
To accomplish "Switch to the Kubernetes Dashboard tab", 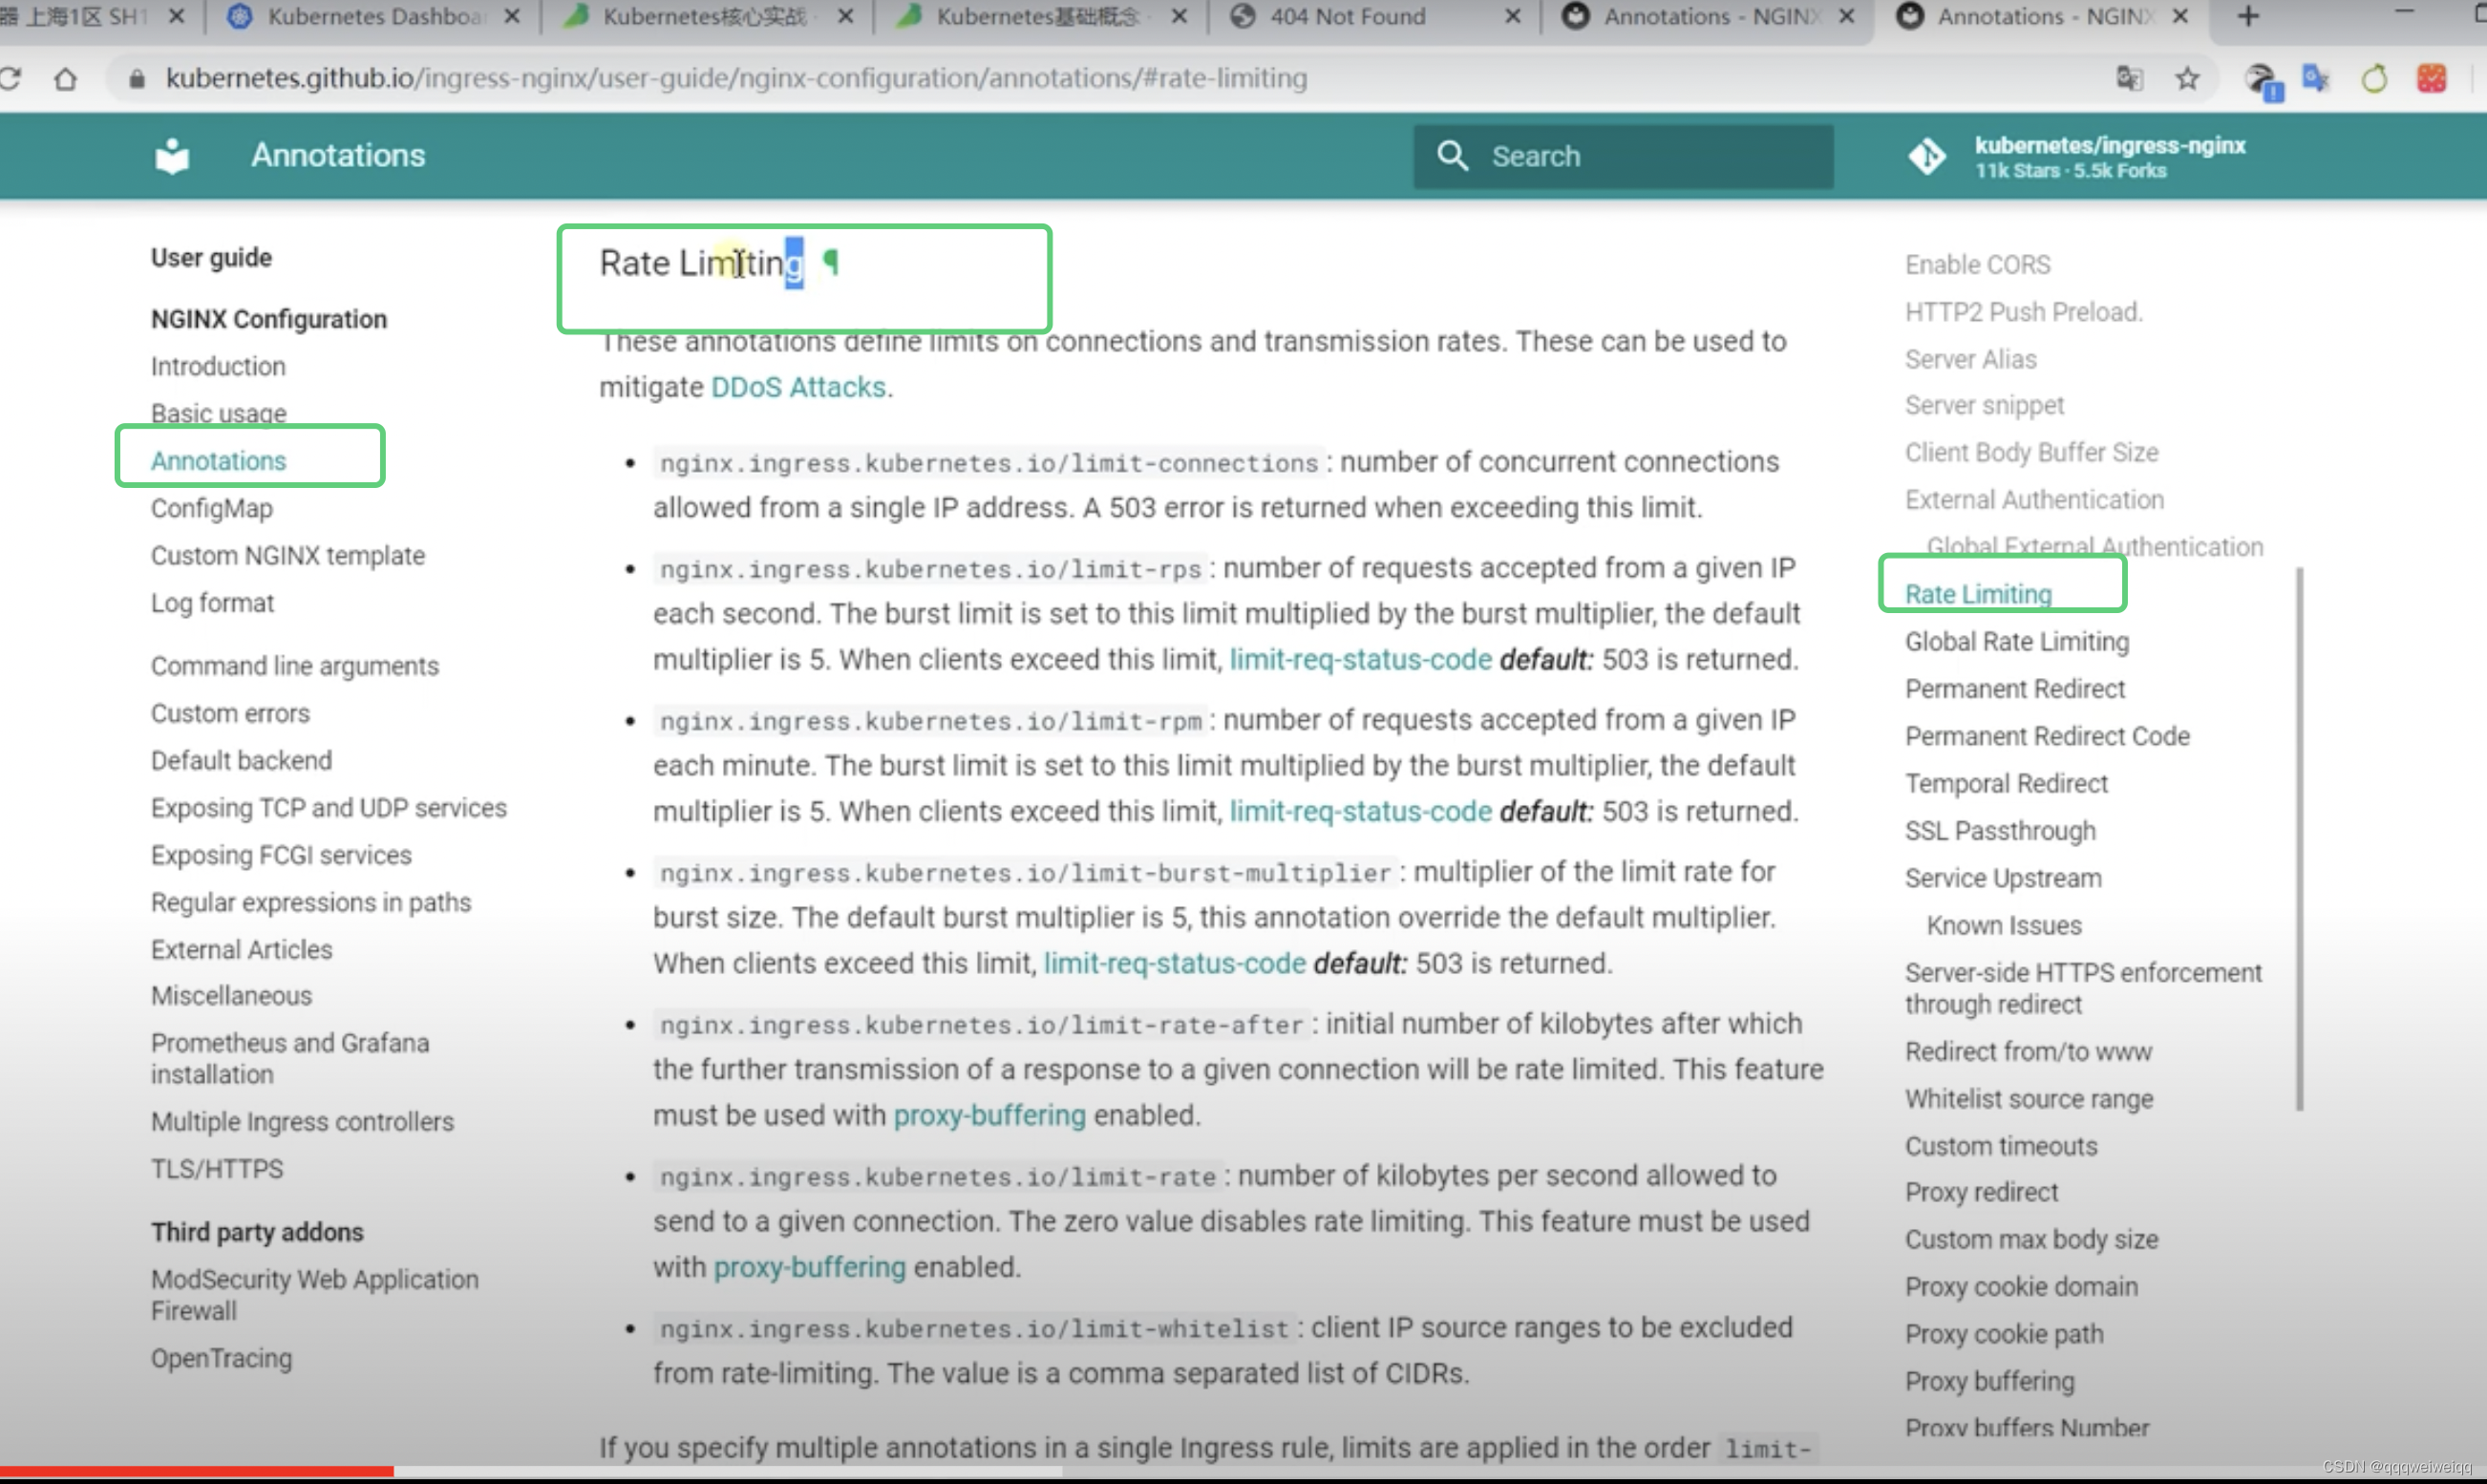I will coord(374,17).
